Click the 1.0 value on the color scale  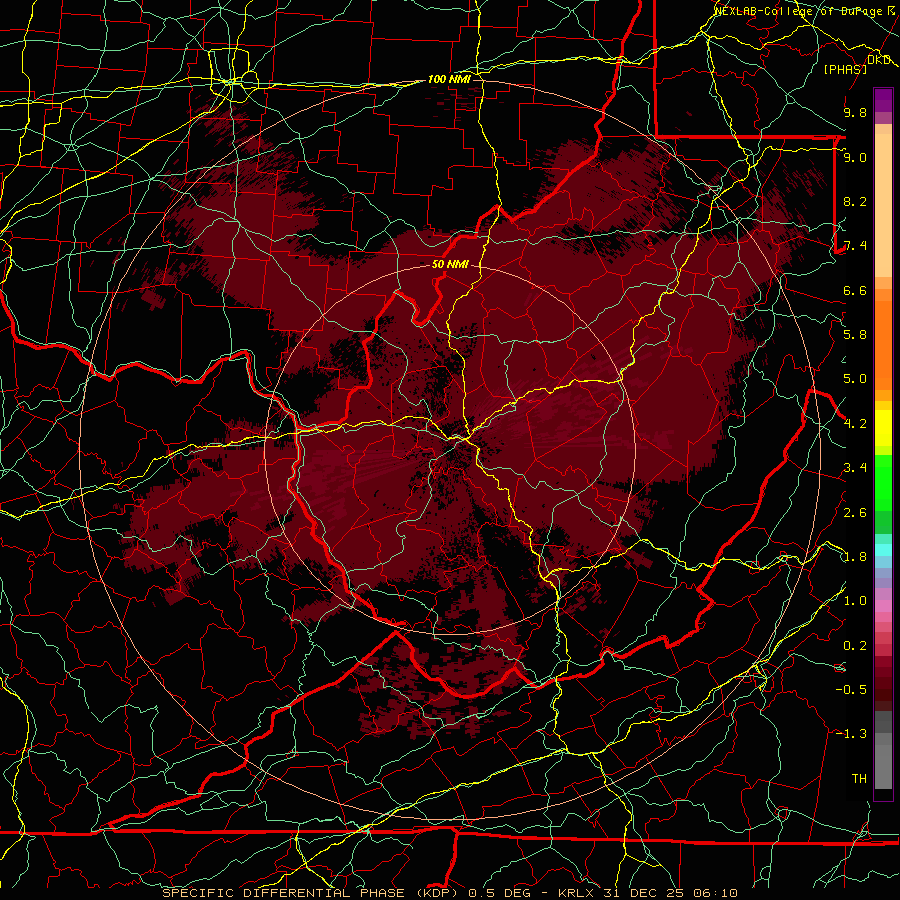tap(855, 601)
